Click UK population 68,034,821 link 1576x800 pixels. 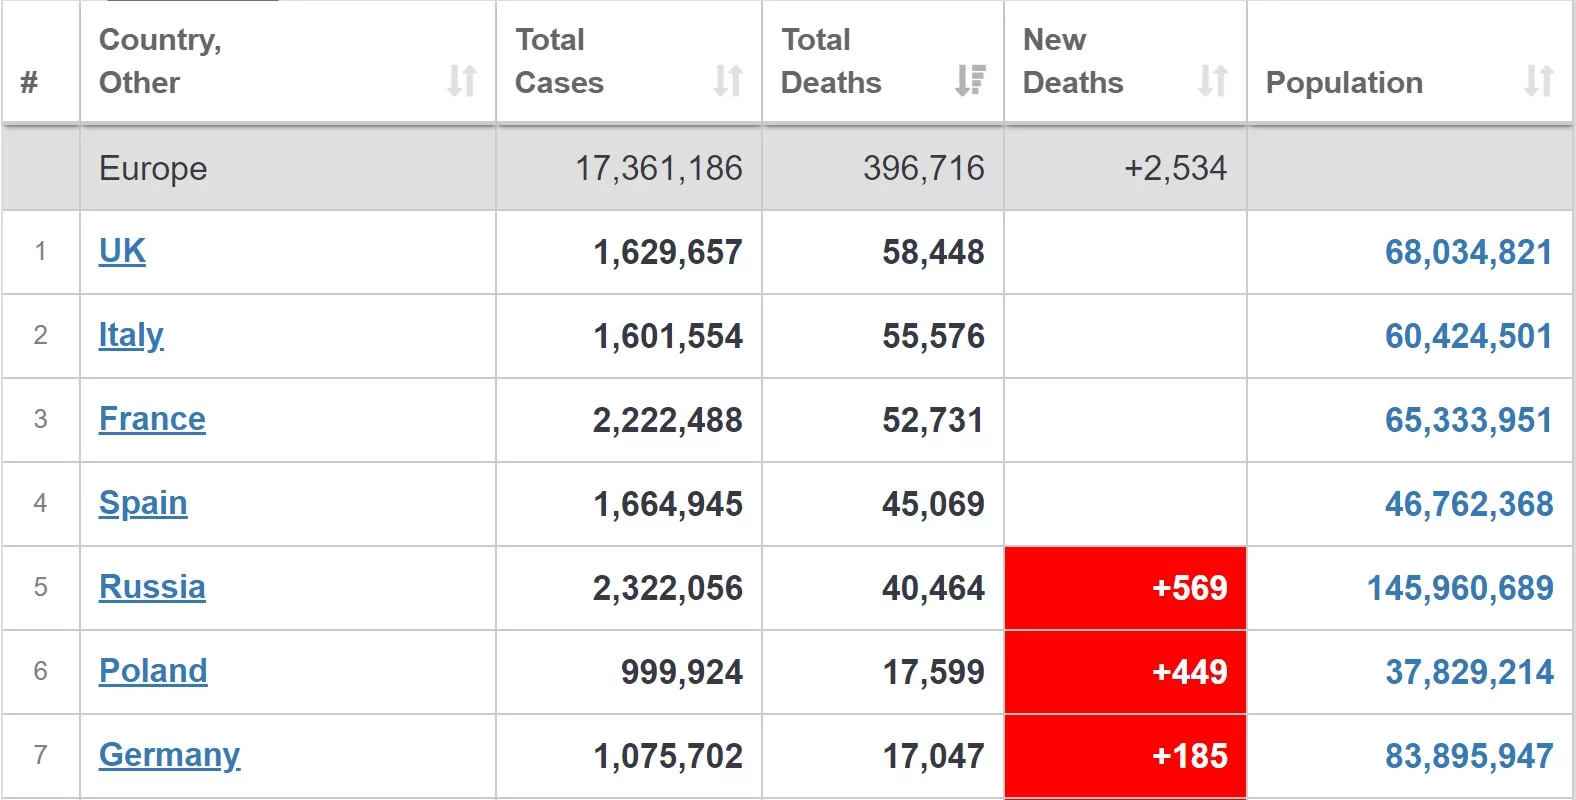click(1469, 252)
